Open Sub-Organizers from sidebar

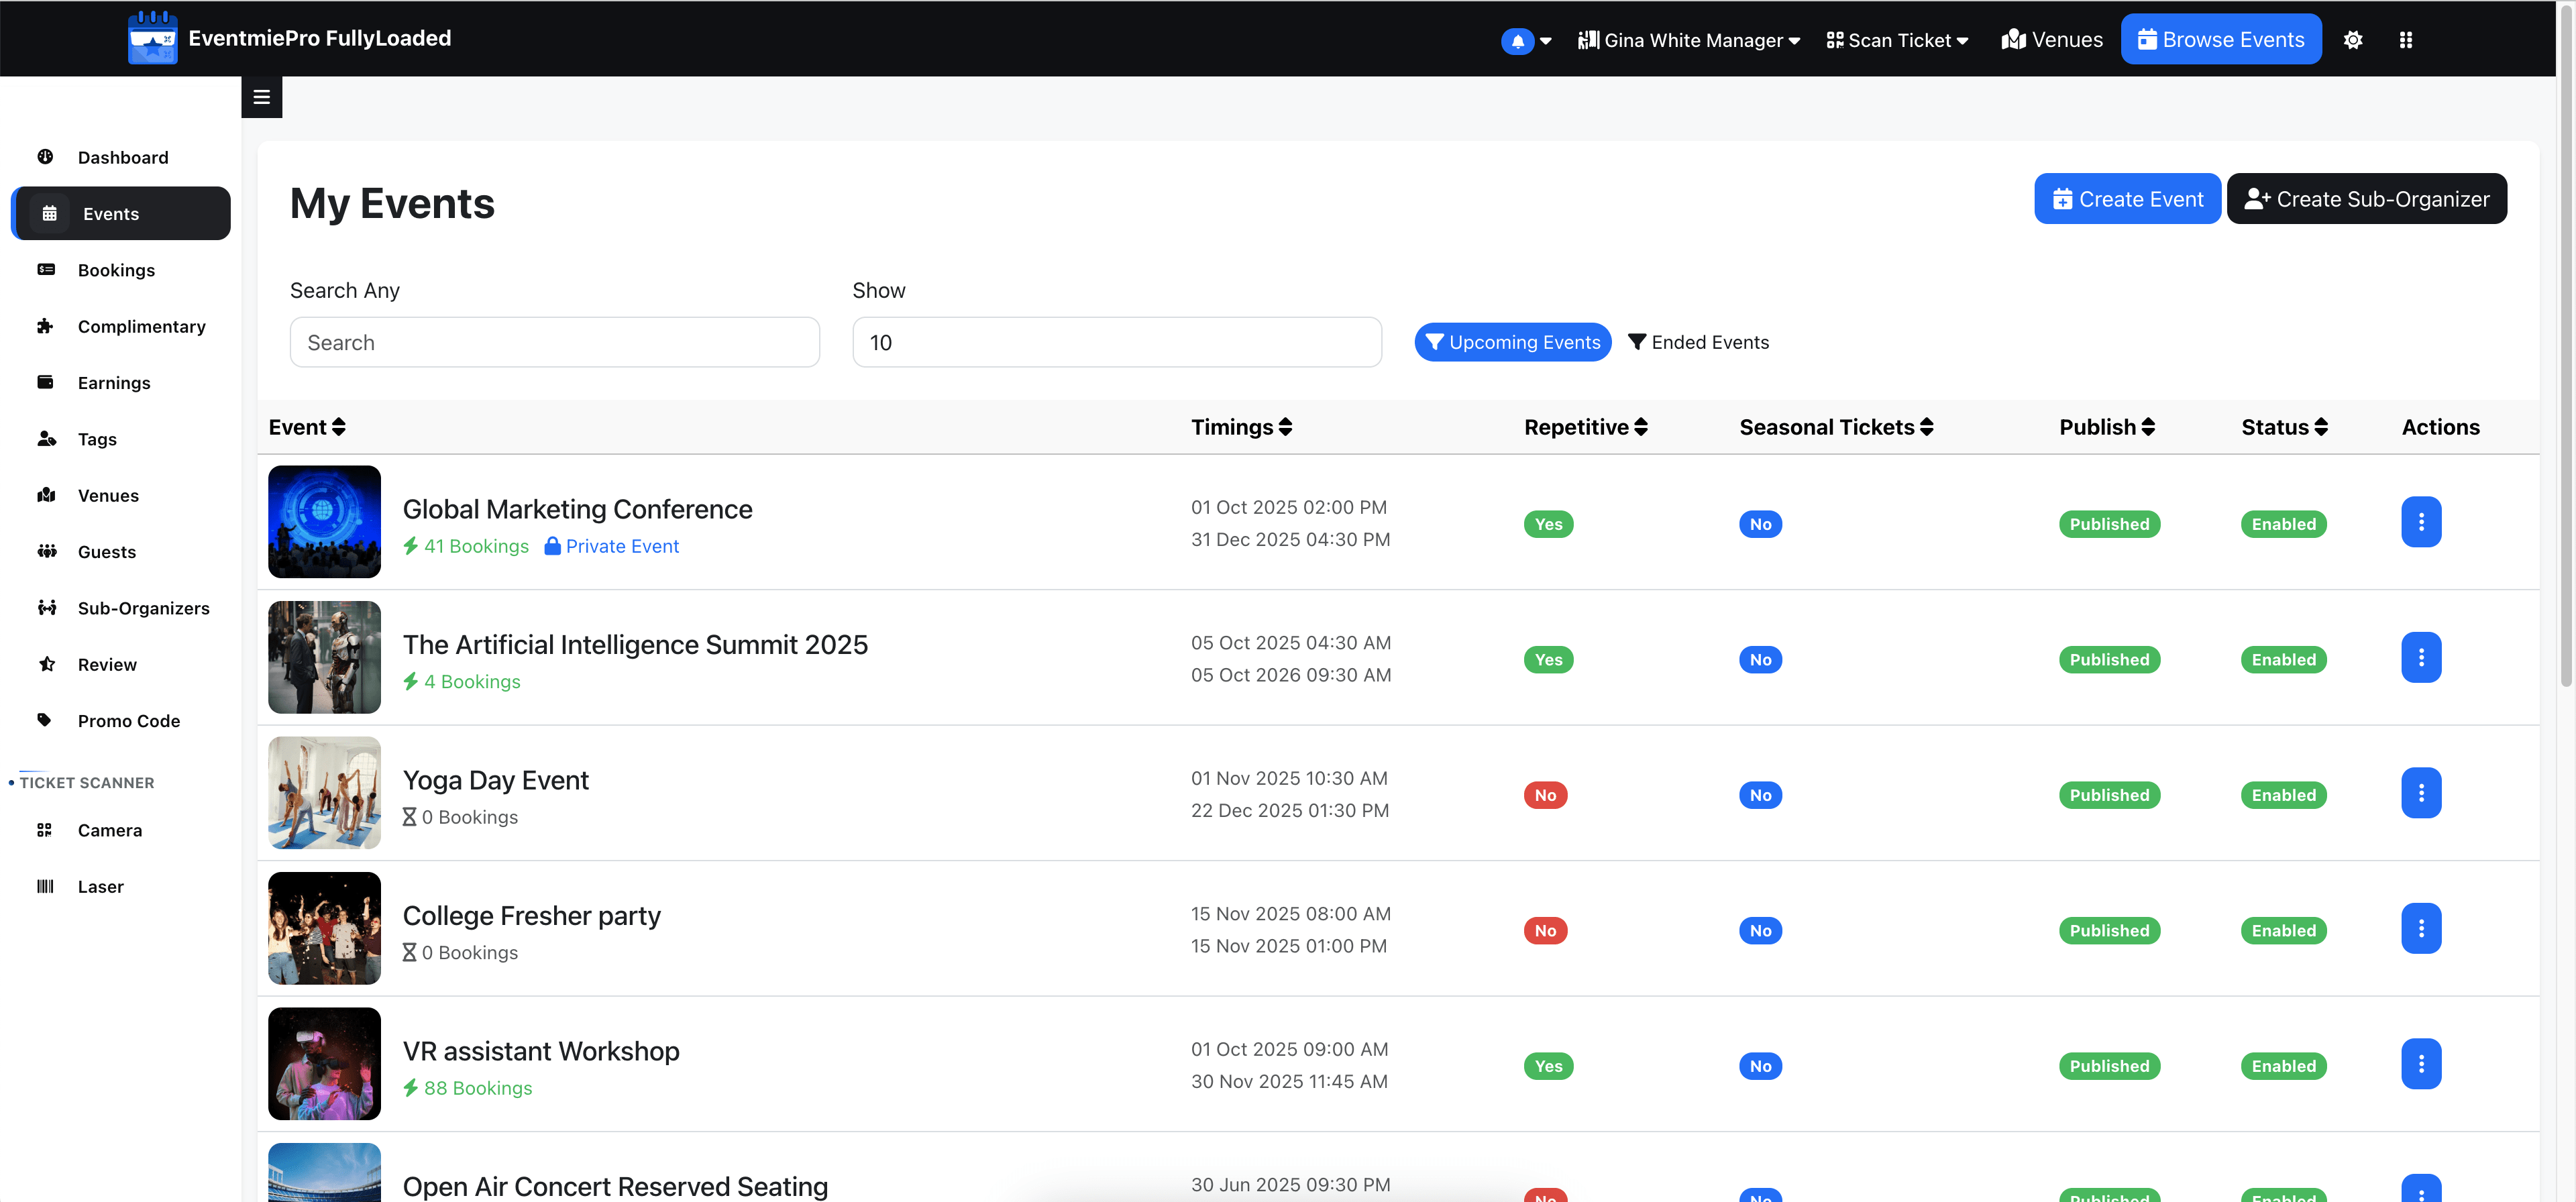[x=143, y=608]
